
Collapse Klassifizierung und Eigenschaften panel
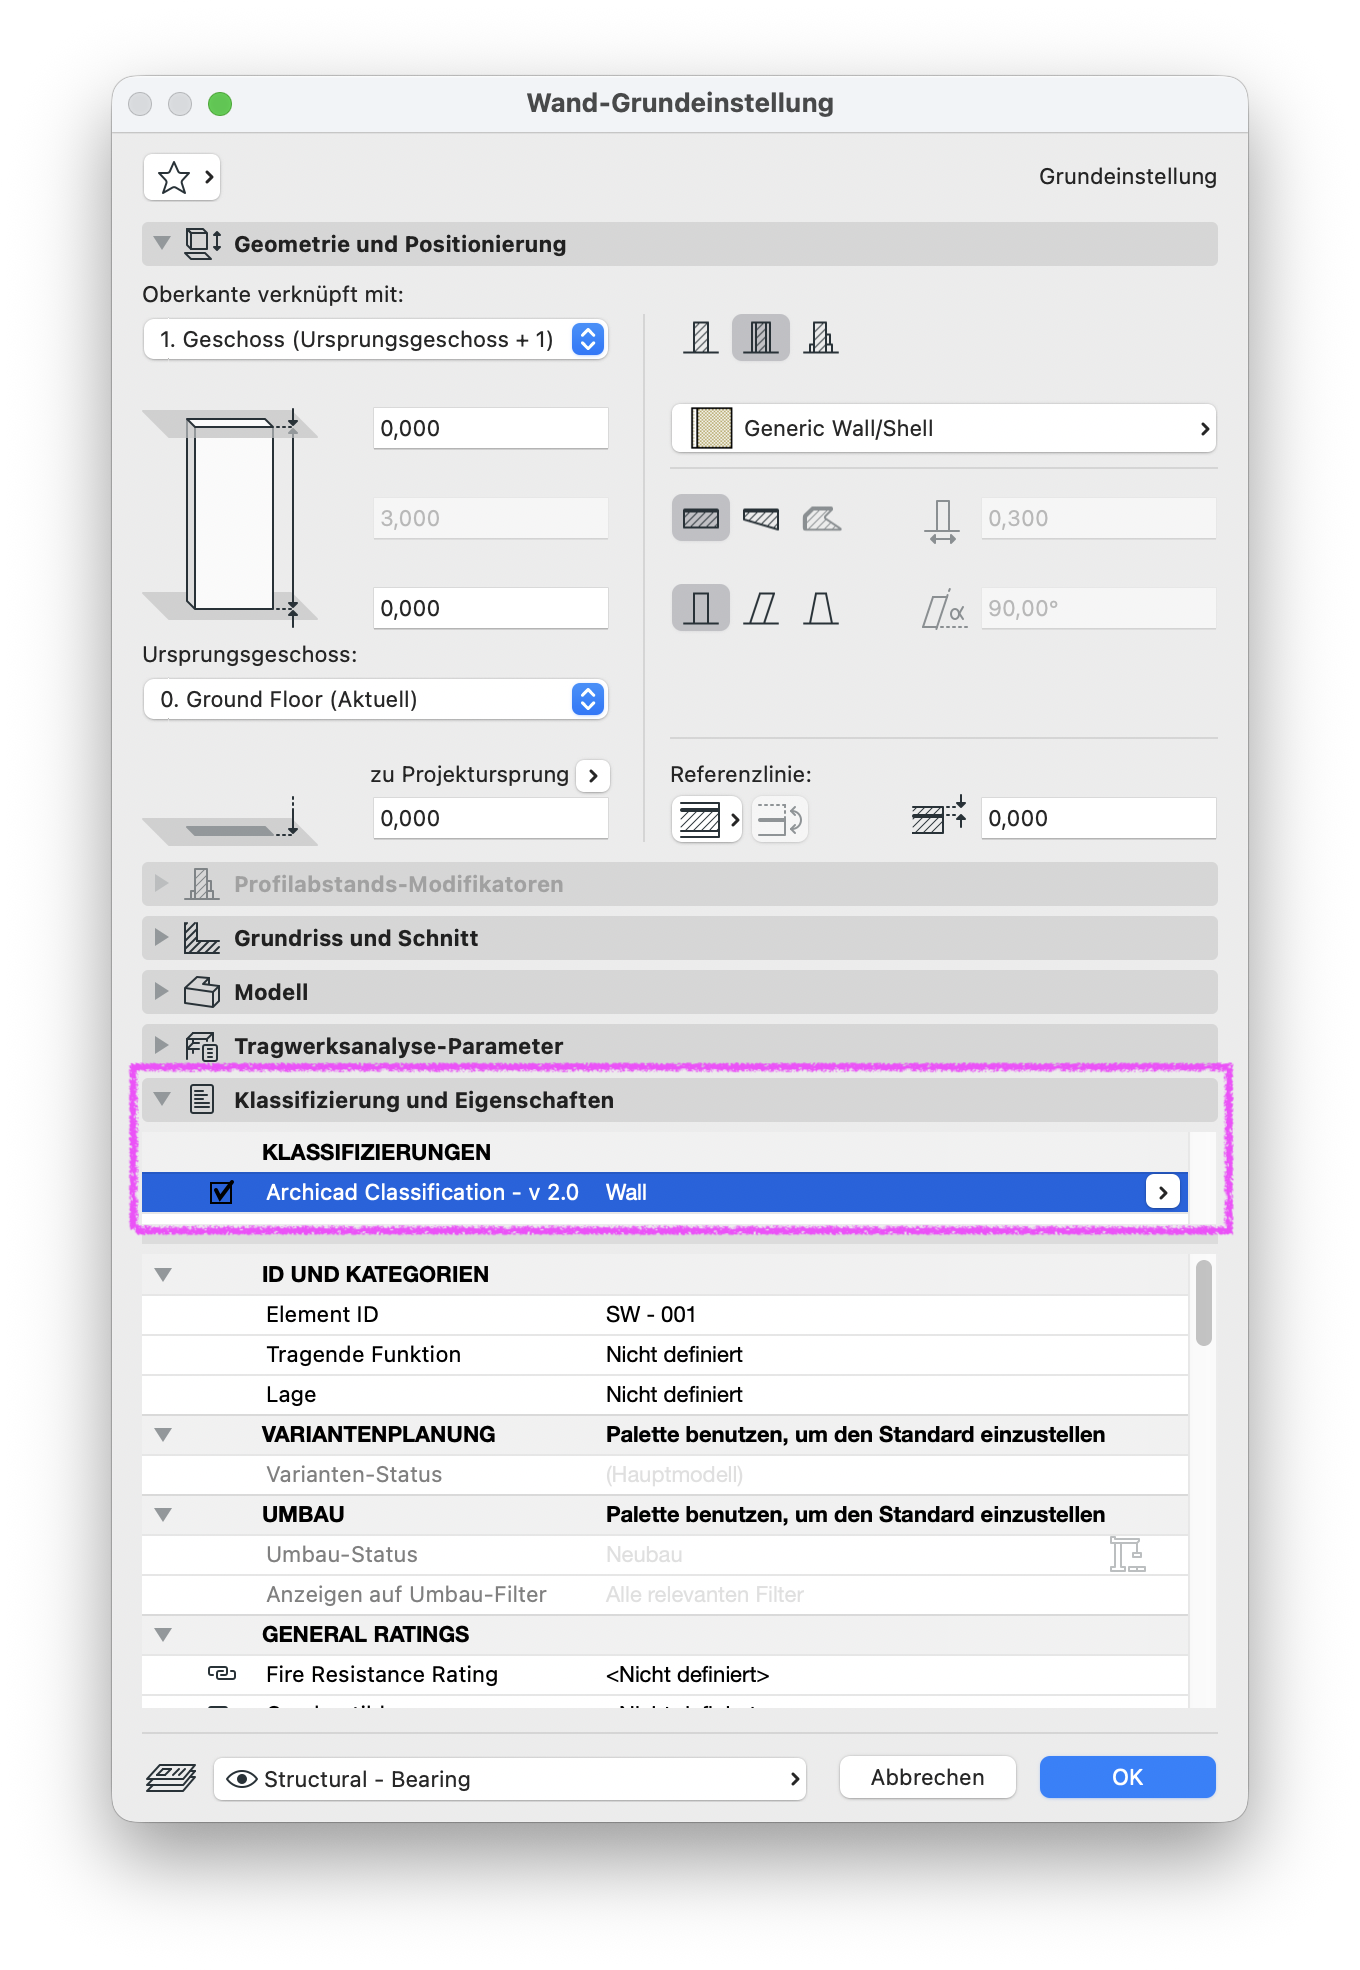pos(162,1099)
